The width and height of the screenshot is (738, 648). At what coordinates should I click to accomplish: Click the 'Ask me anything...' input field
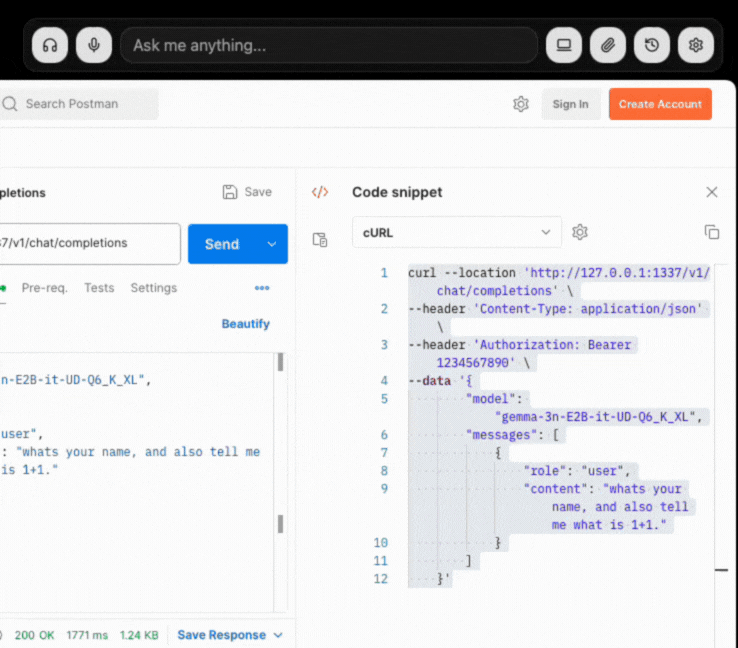329,45
